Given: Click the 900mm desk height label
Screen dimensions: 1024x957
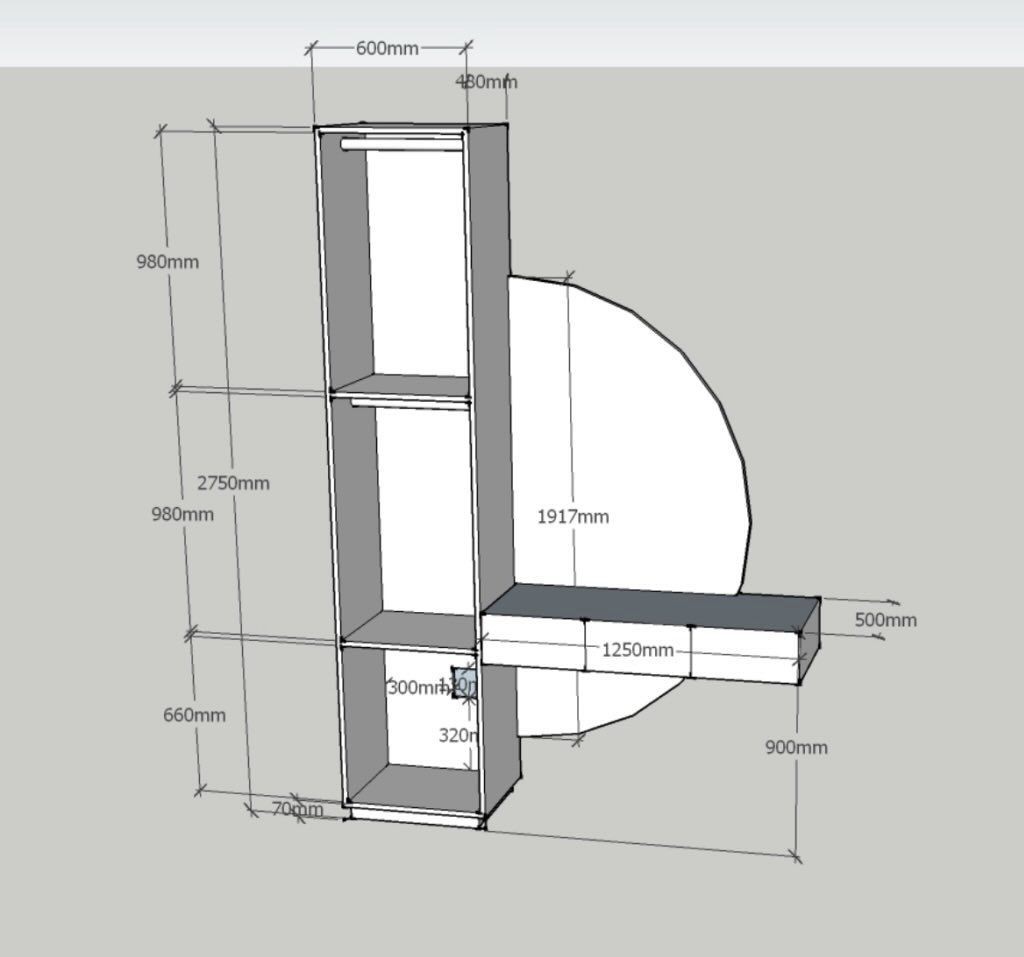Looking at the screenshot, I should click(796, 747).
